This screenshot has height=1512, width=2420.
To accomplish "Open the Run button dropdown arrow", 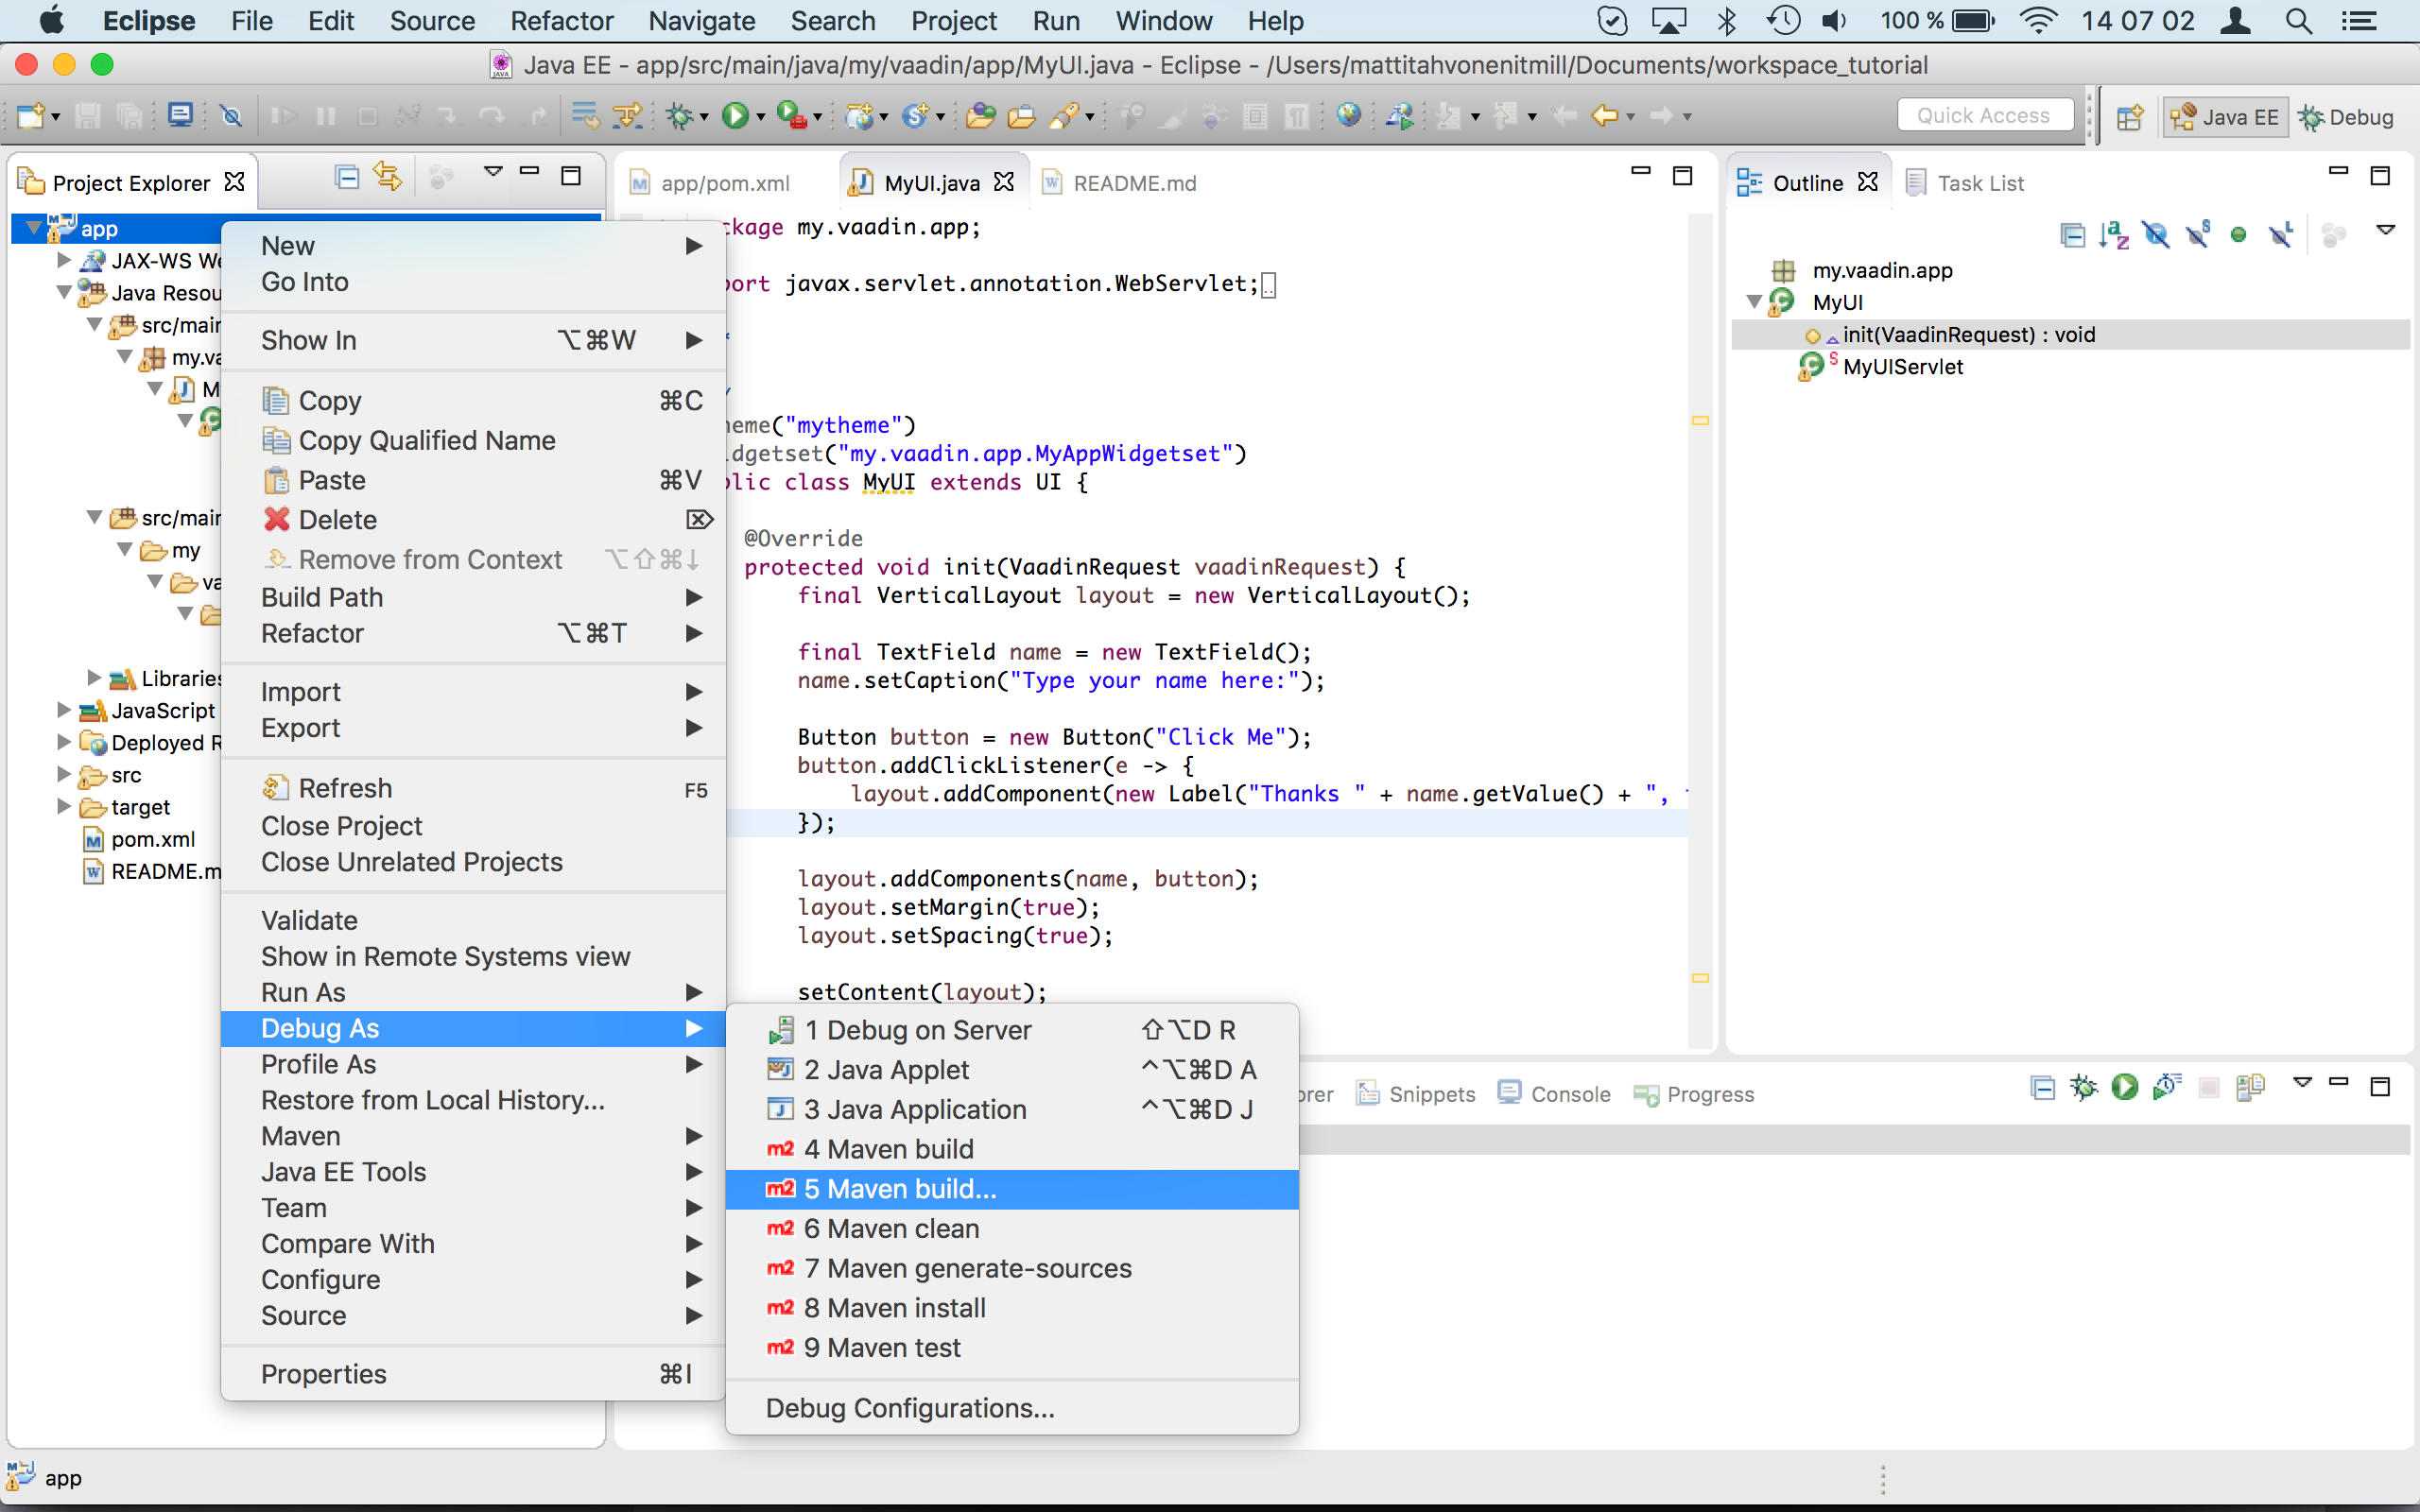I will tap(761, 117).
